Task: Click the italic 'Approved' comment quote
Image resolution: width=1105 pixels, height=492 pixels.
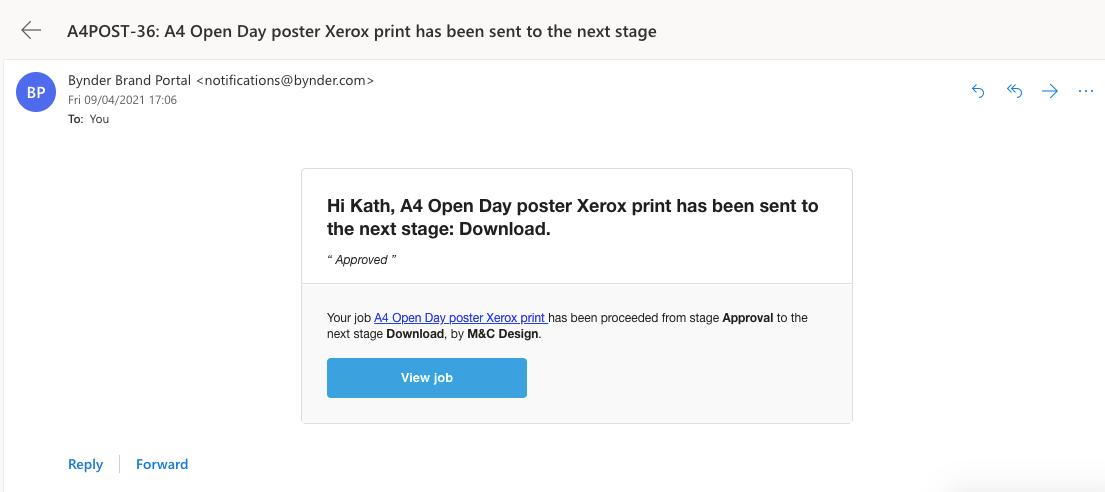Action: (362, 260)
